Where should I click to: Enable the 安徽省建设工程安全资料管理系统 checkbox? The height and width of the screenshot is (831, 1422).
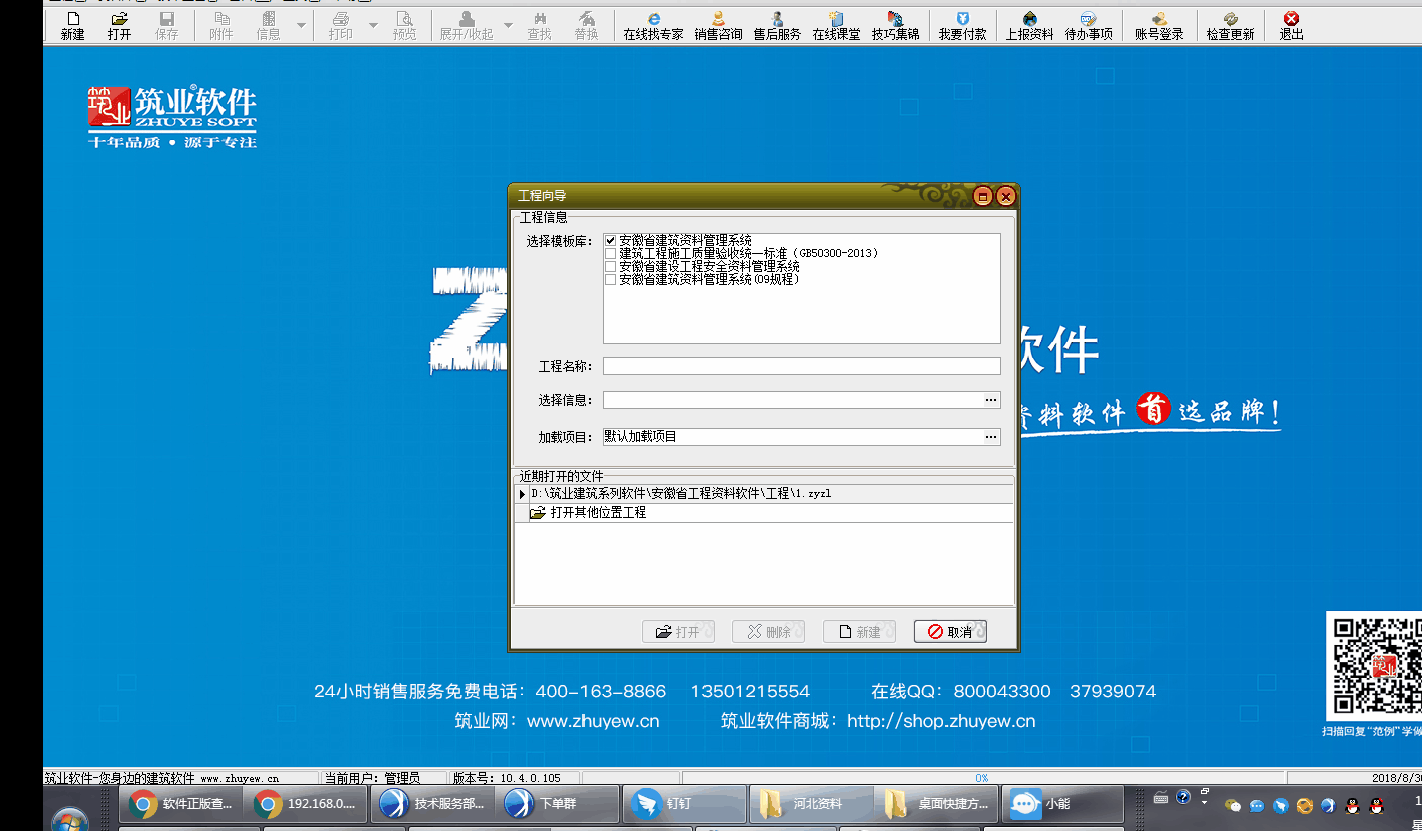tap(610, 267)
